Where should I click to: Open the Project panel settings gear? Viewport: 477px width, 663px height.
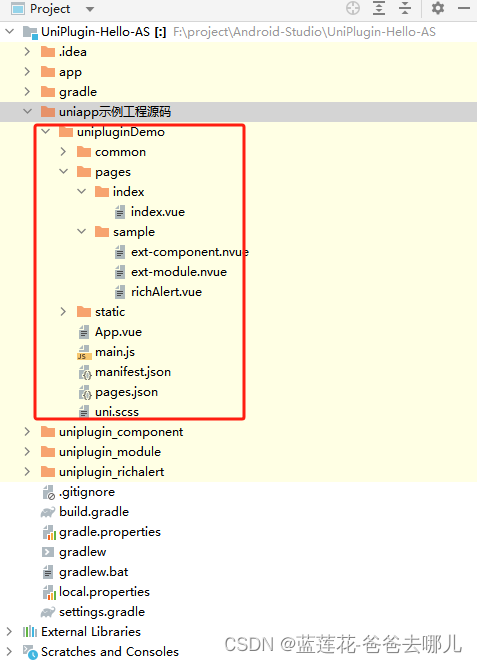pyautogui.click(x=438, y=8)
